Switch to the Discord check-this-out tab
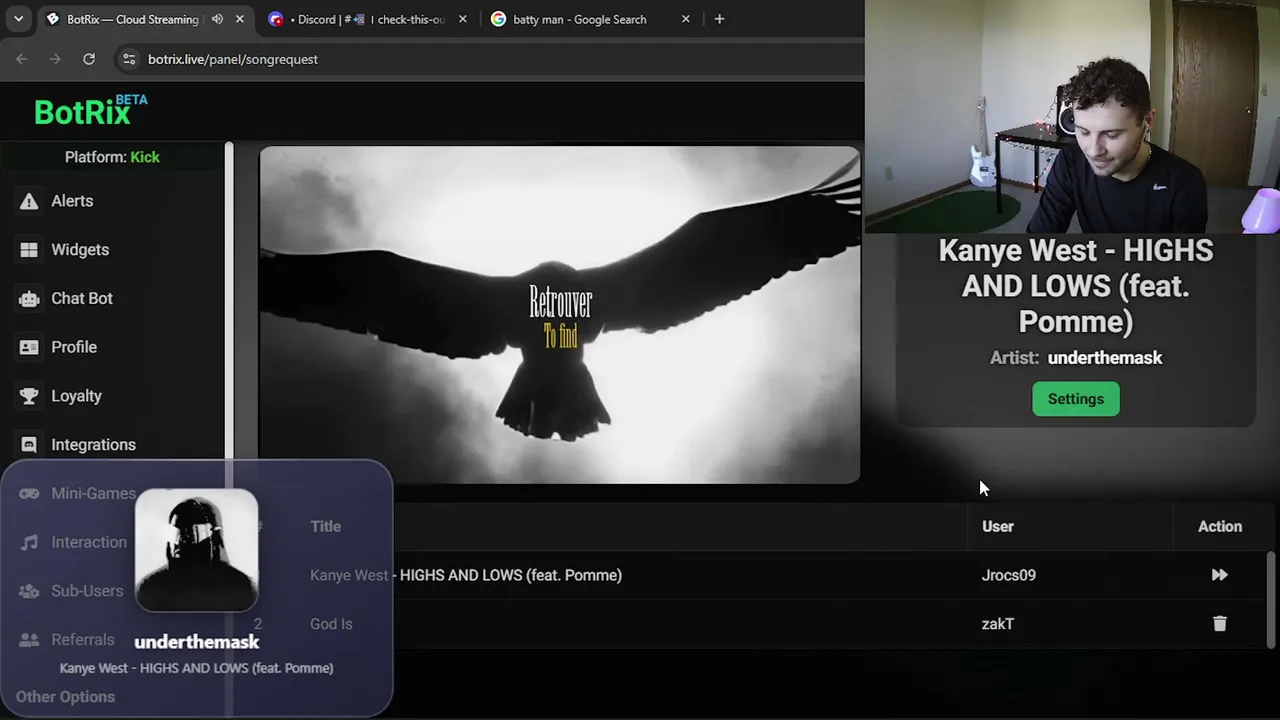1280x720 pixels. (x=368, y=19)
